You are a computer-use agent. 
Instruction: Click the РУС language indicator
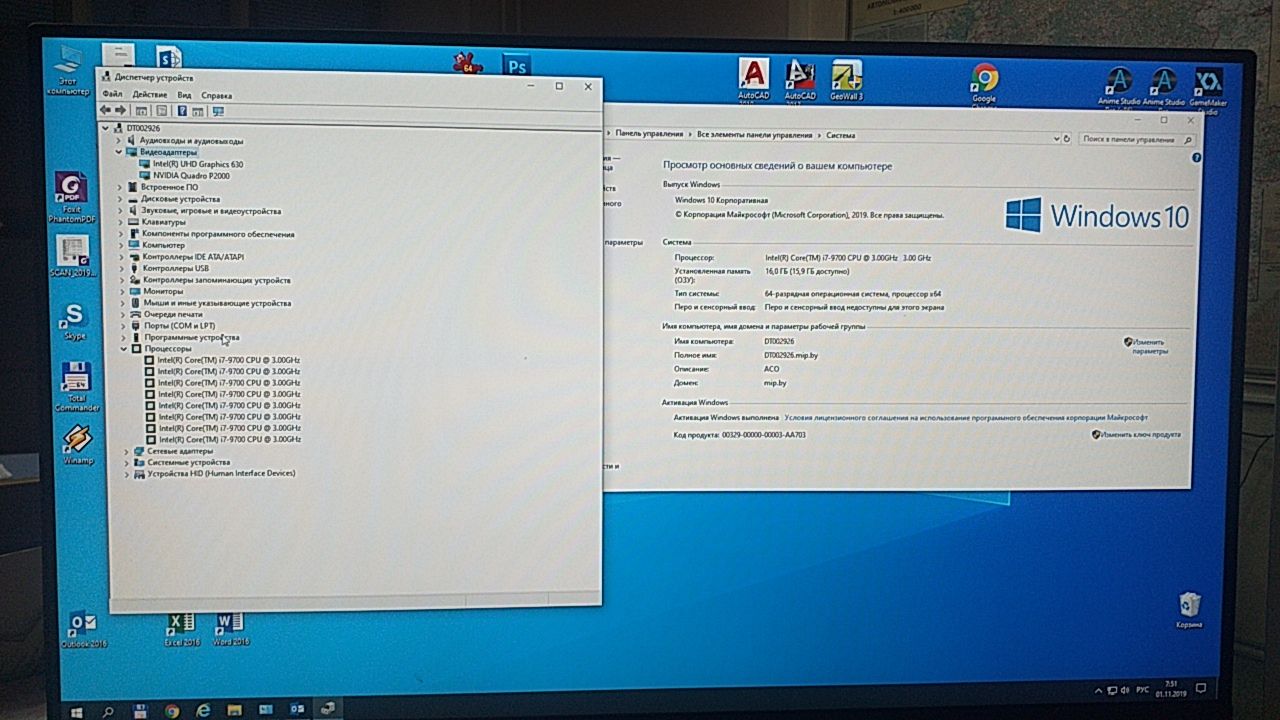(x=1141, y=690)
